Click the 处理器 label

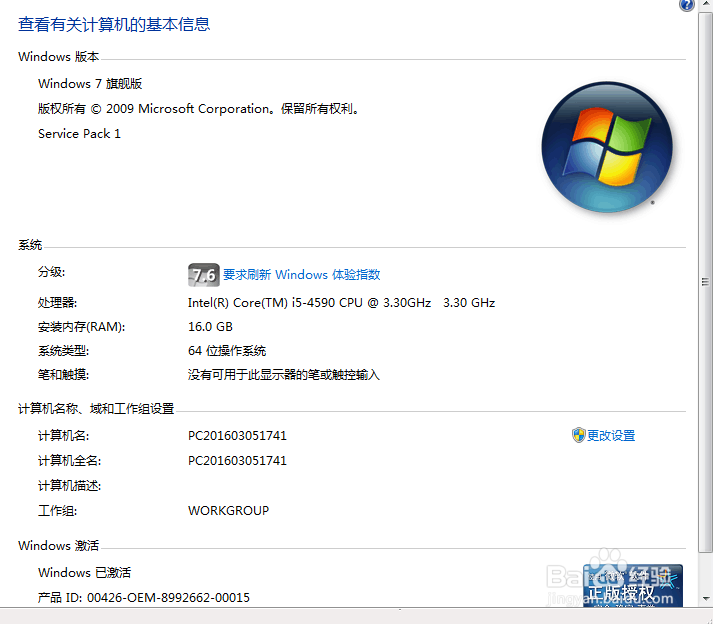click(57, 303)
